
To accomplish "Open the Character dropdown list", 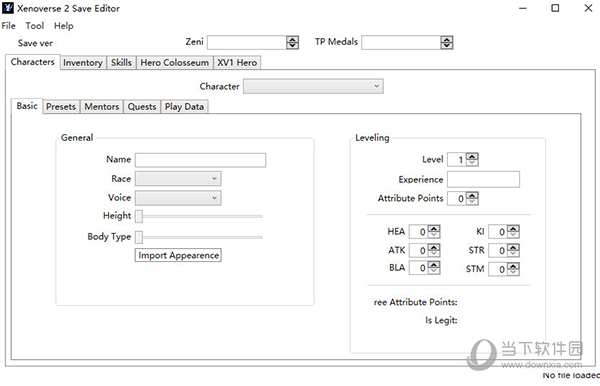I will click(313, 86).
